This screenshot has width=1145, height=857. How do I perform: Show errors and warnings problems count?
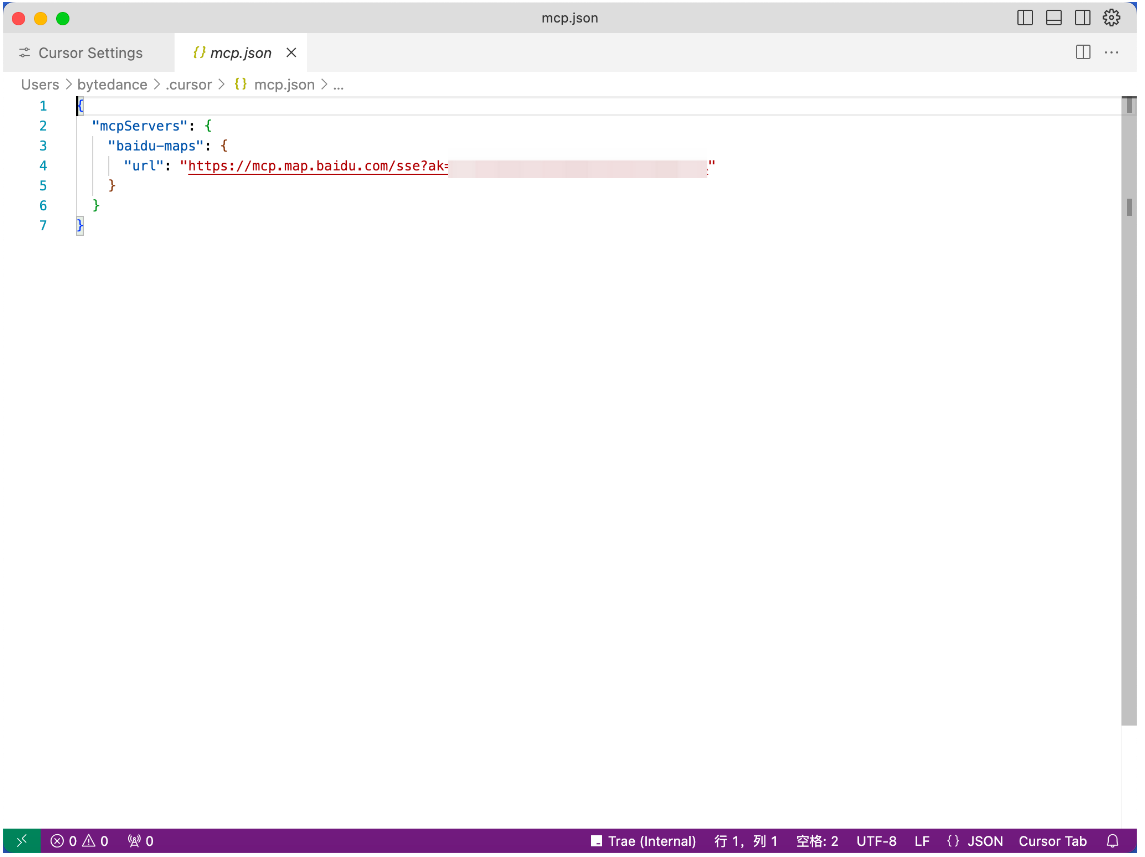(80, 841)
